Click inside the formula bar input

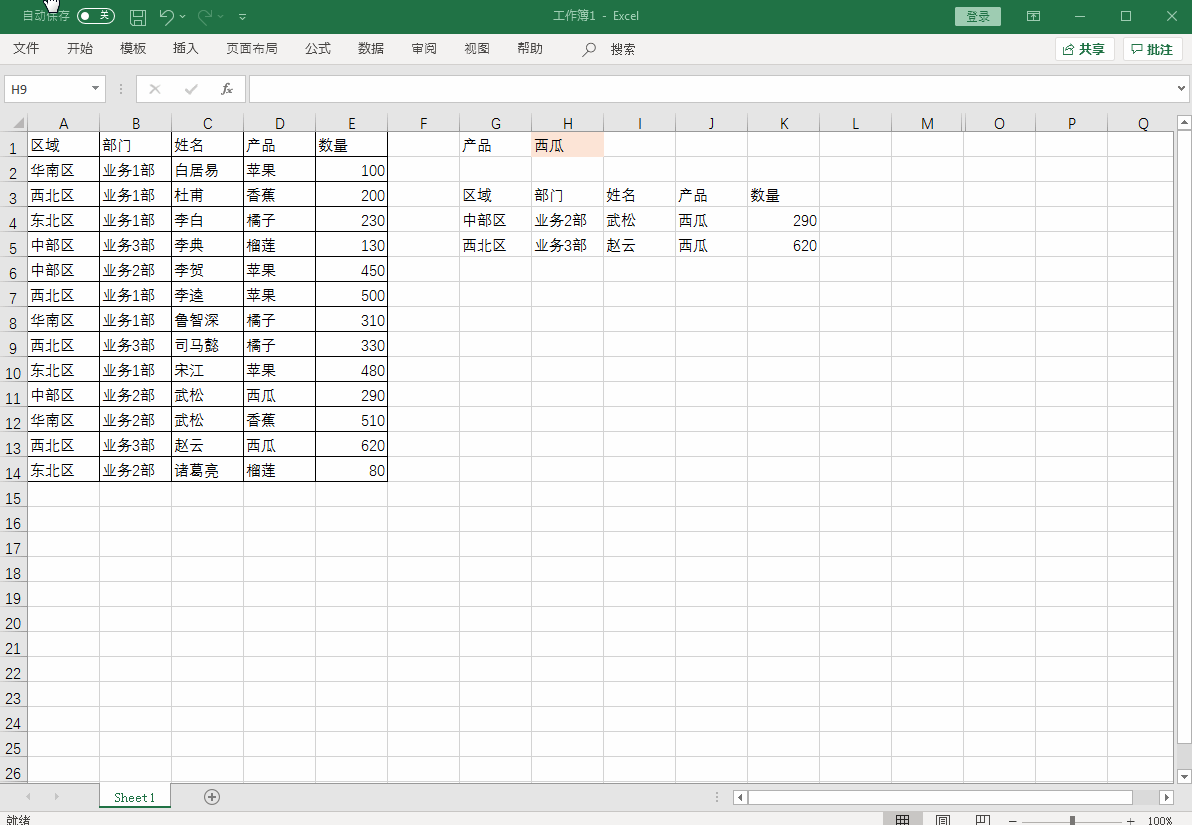click(x=711, y=89)
